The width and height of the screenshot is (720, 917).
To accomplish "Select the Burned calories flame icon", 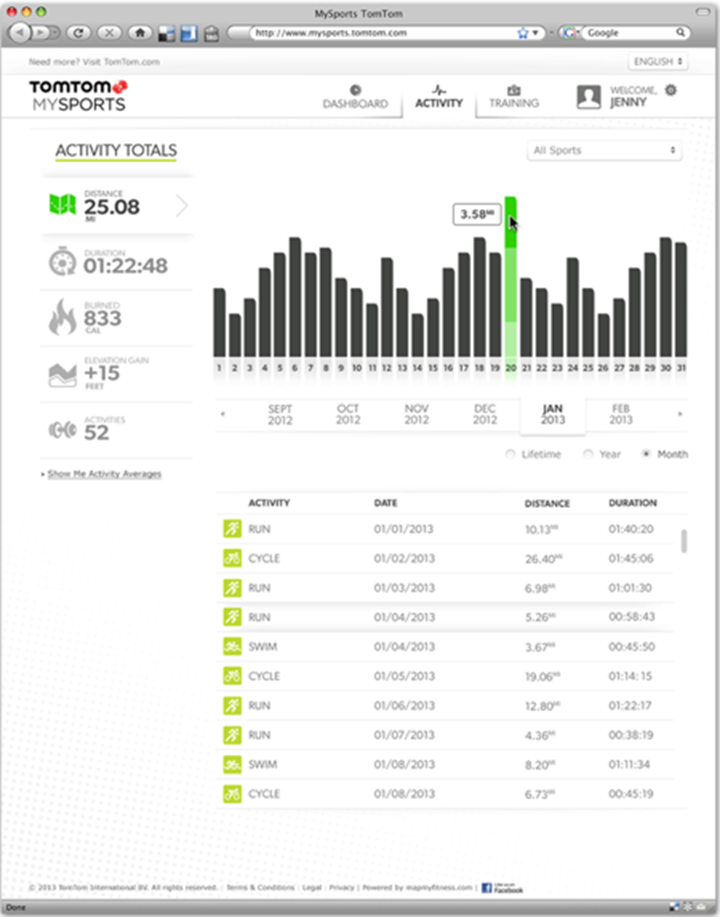I will click(62, 316).
